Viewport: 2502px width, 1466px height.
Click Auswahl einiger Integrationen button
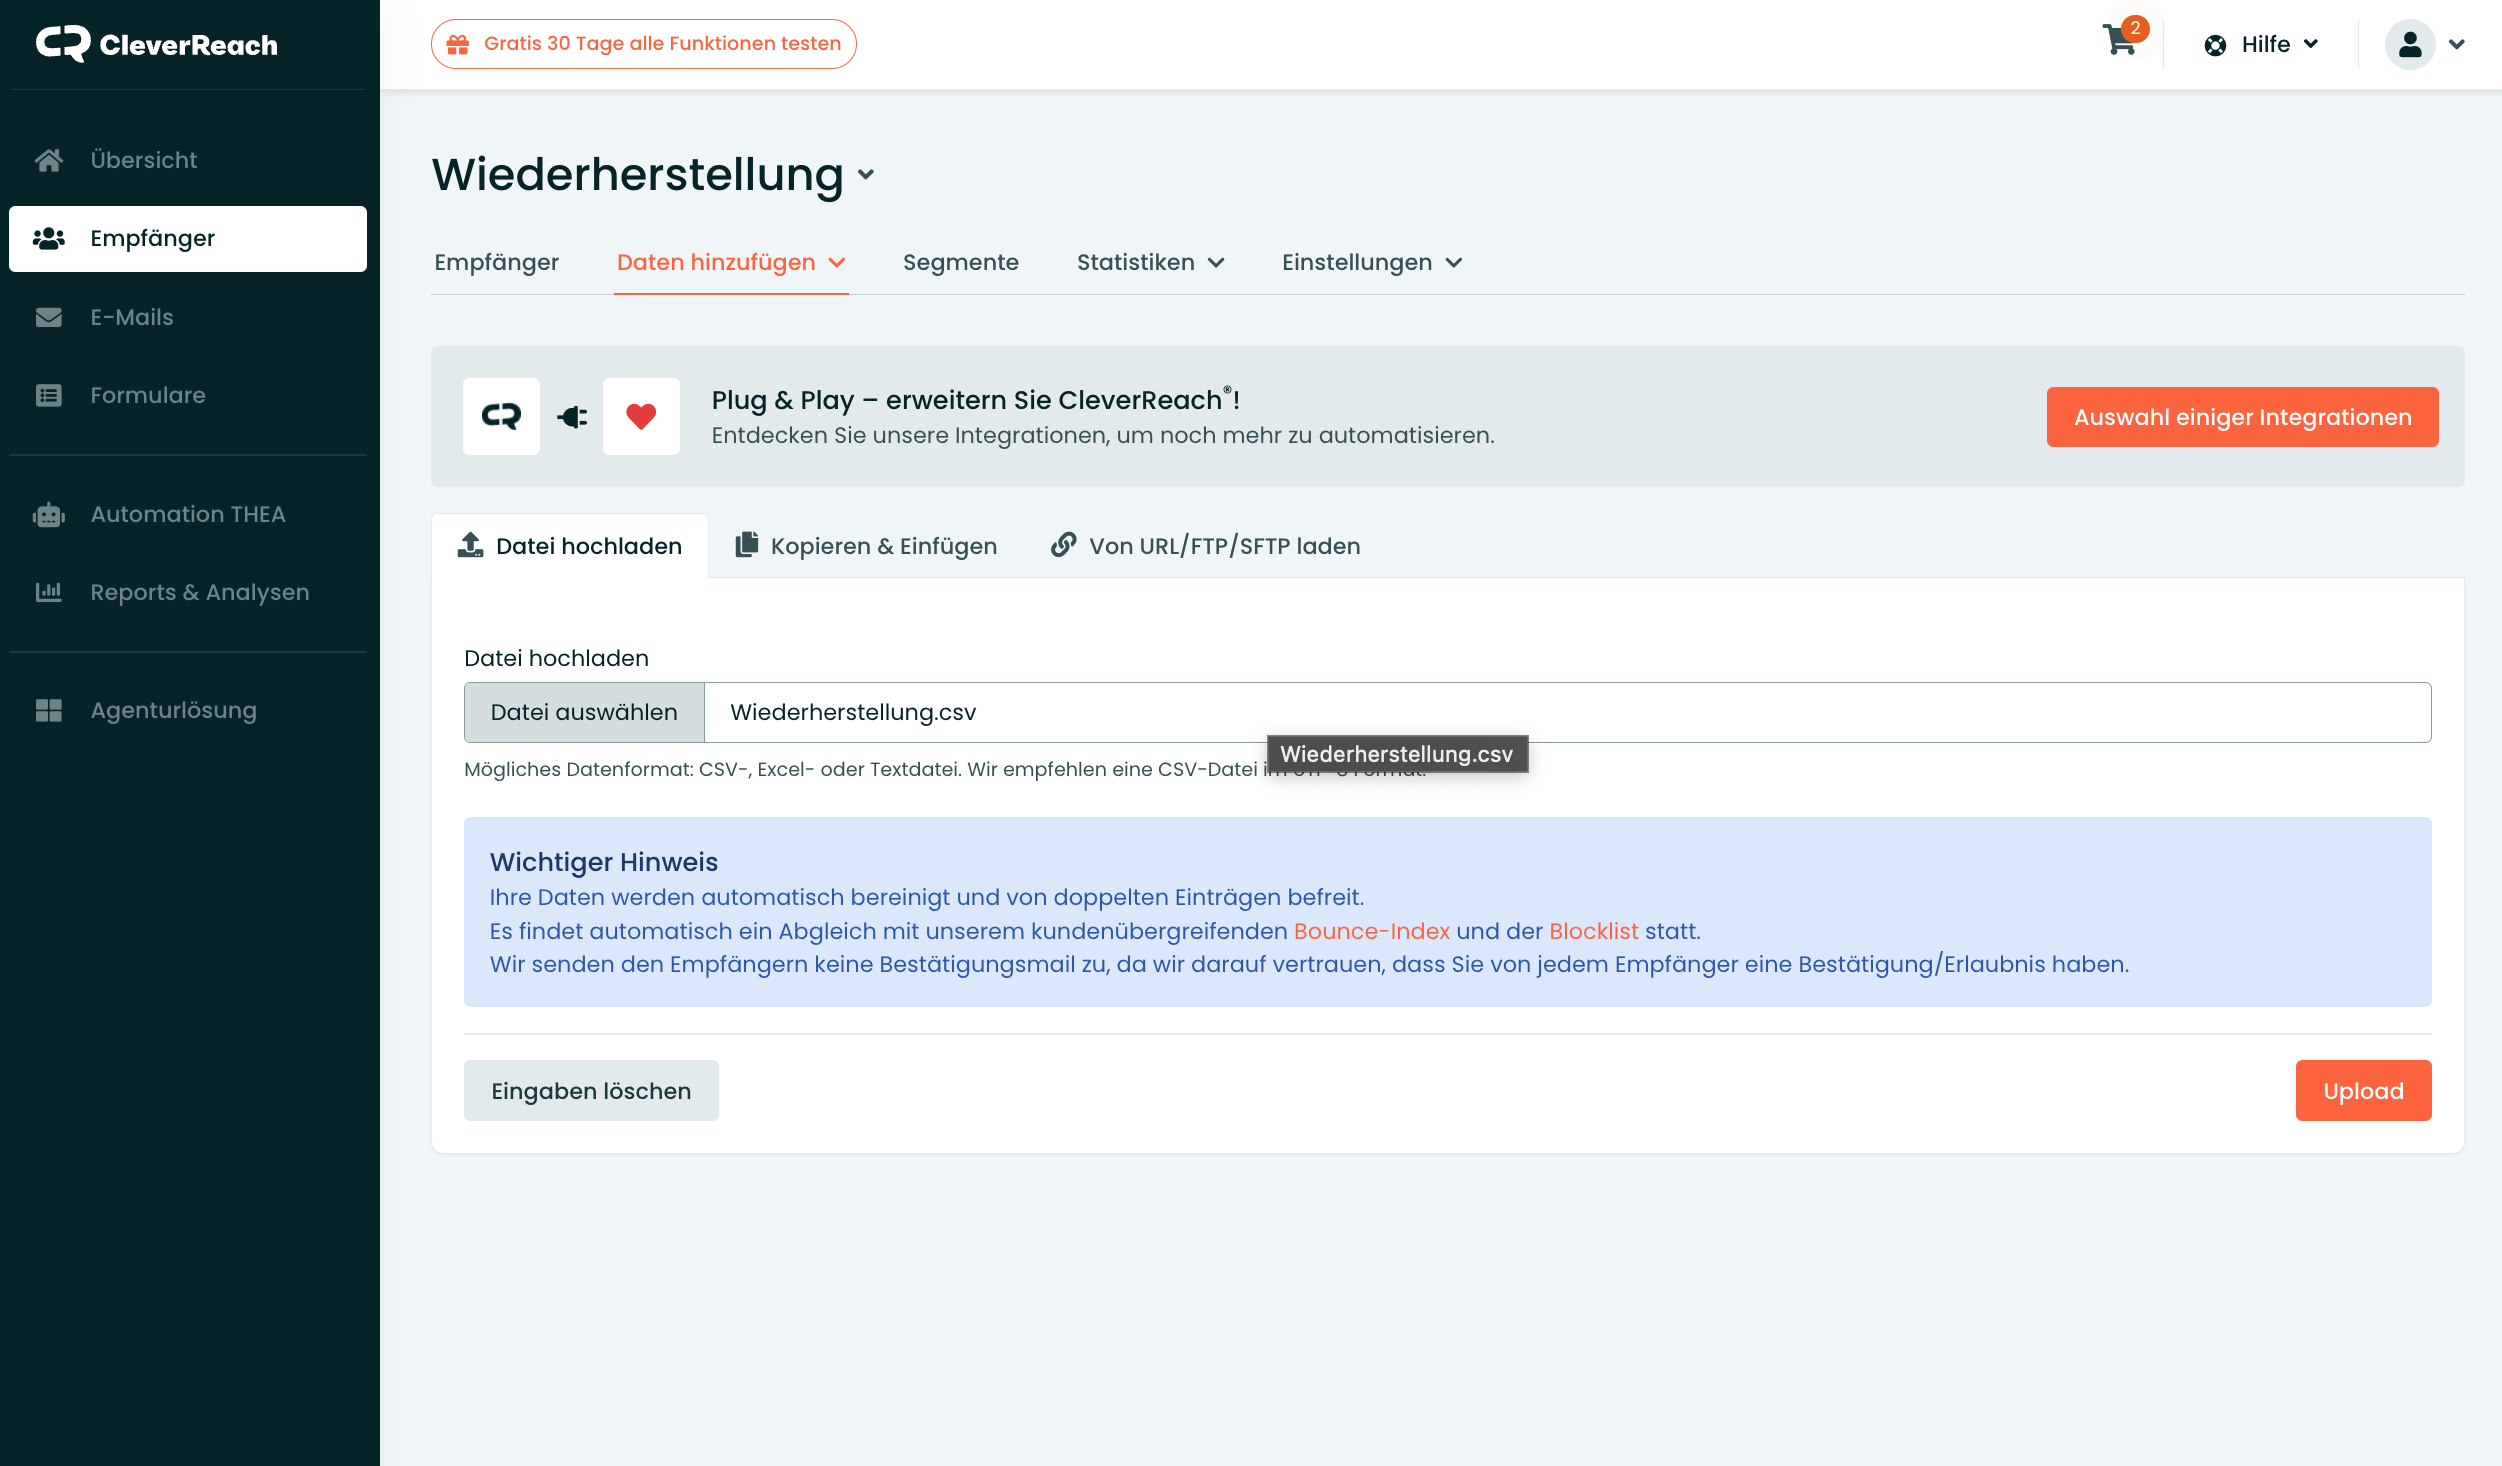tap(2242, 417)
